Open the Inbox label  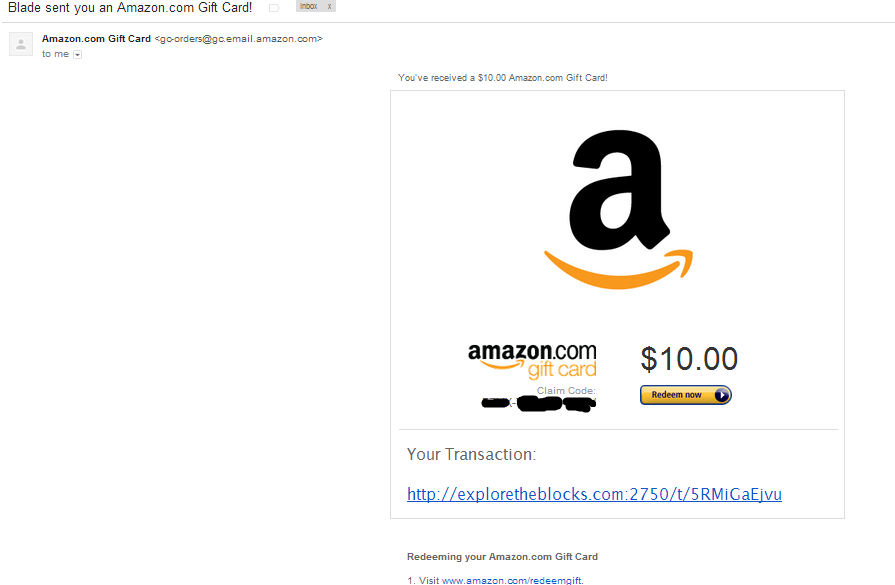pos(309,6)
